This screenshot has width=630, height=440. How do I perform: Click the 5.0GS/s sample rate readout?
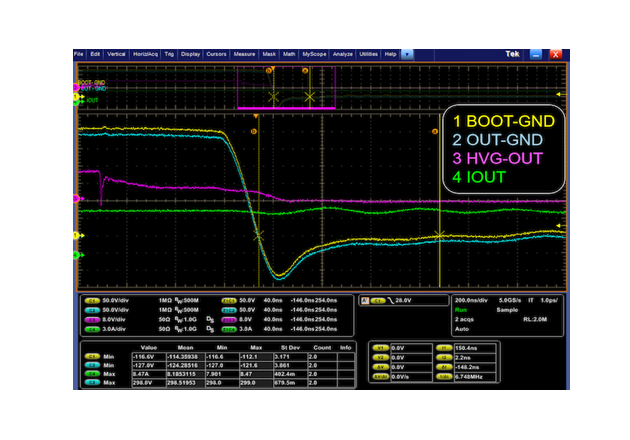tap(510, 301)
